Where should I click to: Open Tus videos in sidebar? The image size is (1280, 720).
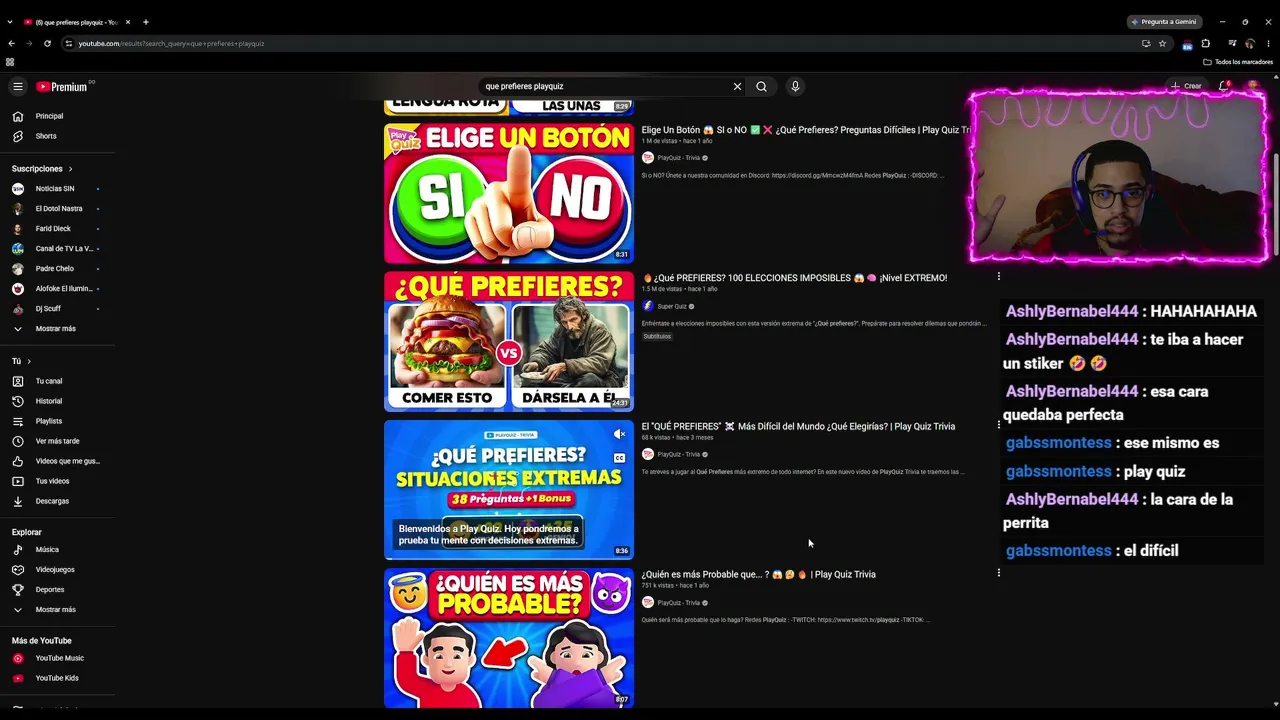57,481
